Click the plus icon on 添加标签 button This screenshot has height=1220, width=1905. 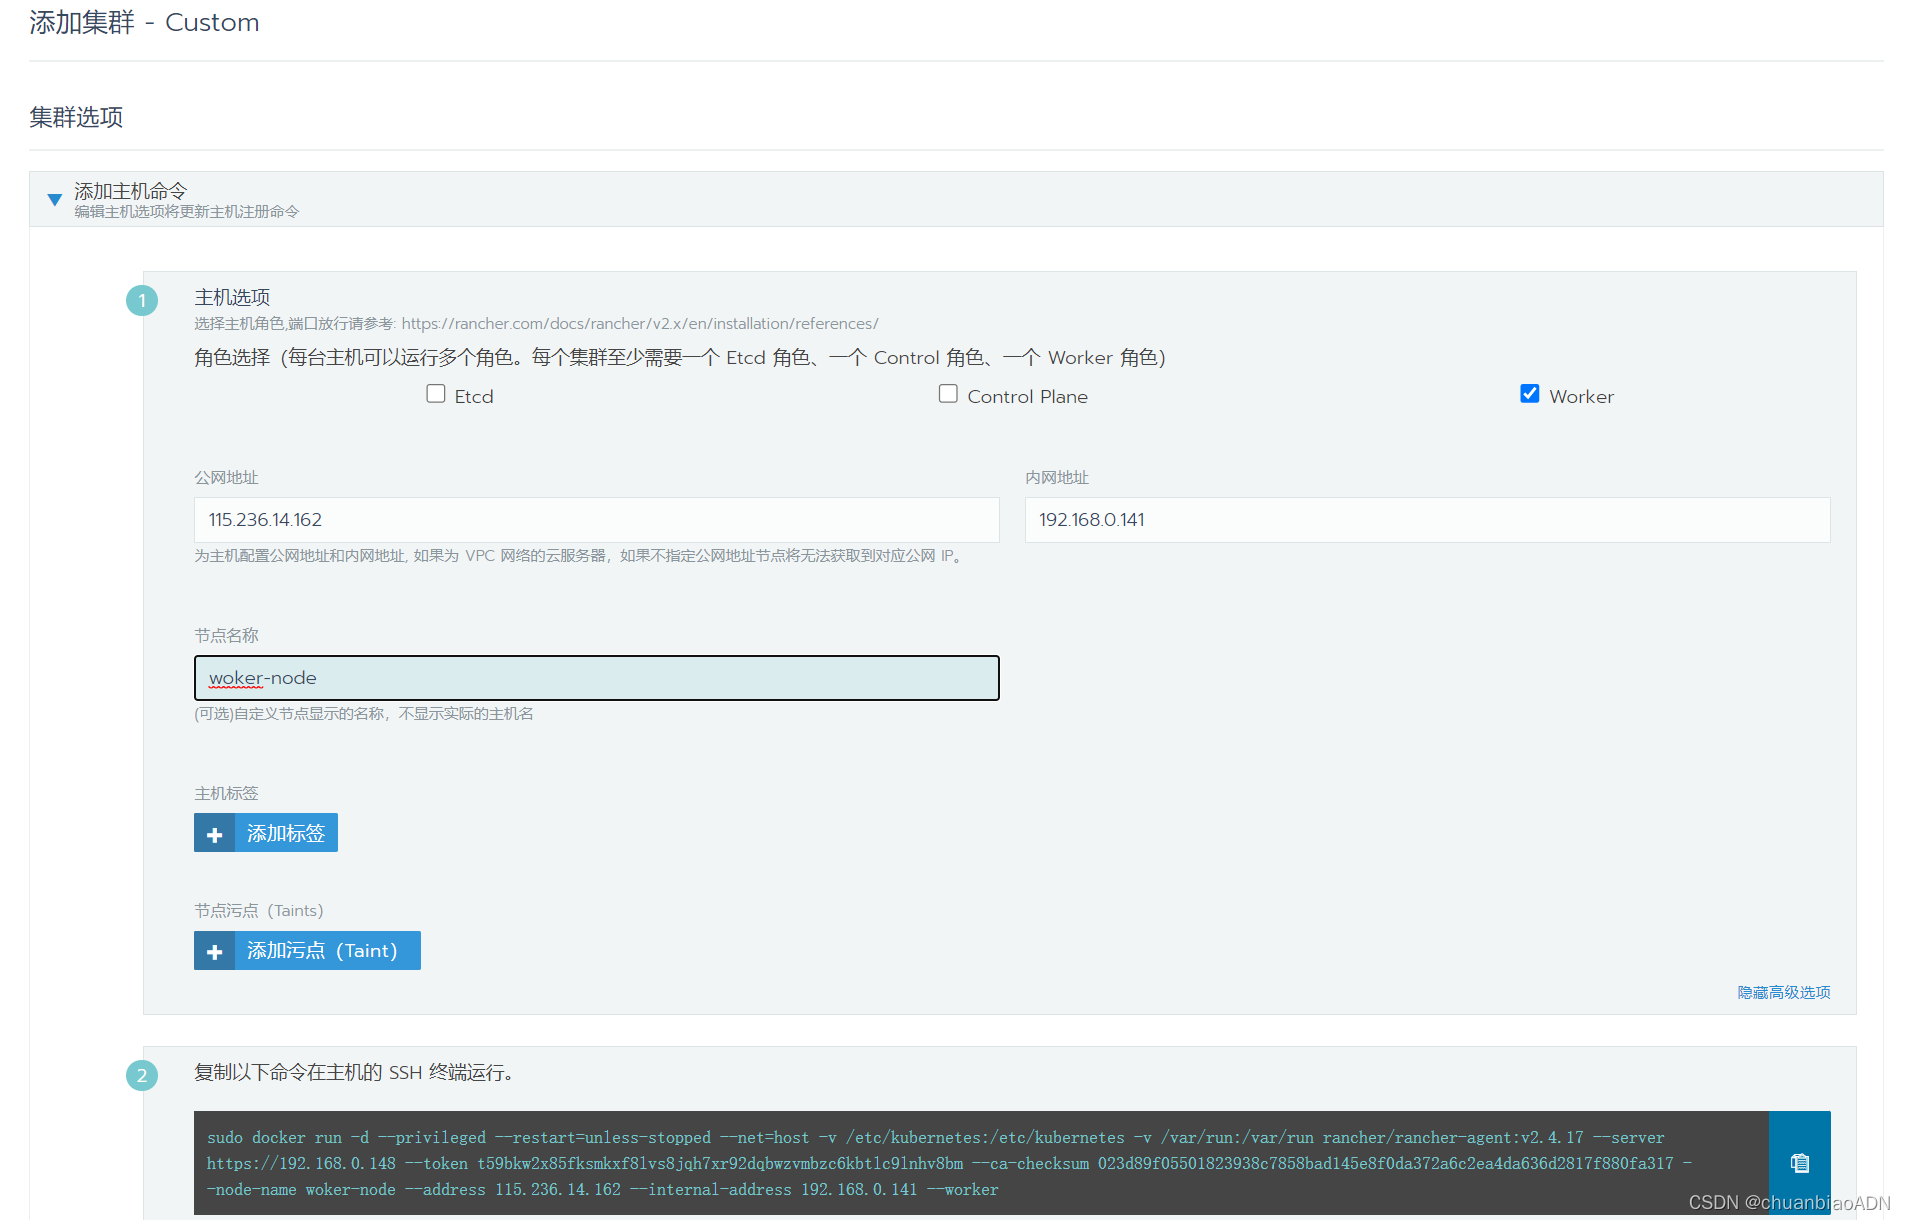coord(214,834)
